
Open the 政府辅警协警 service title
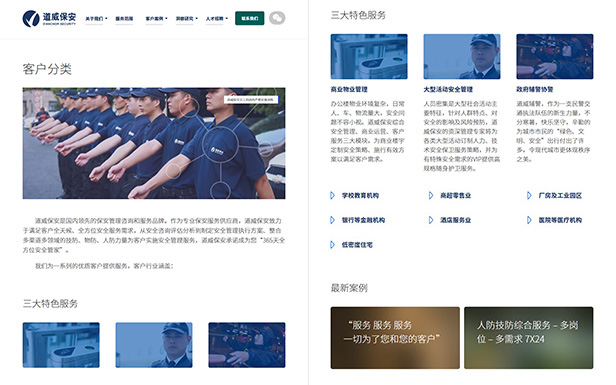pos(535,89)
